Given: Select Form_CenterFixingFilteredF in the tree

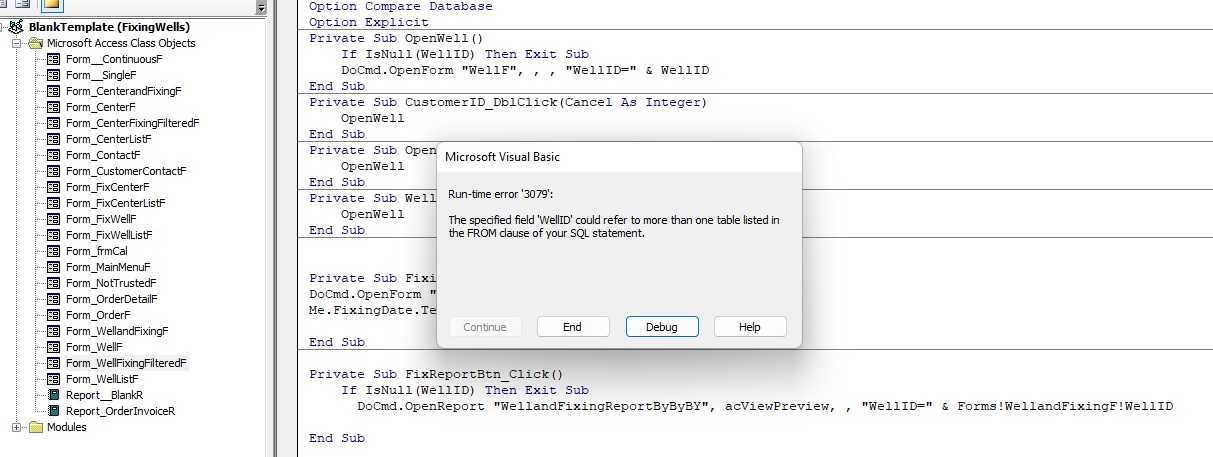Looking at the screenshot, I should click(132, 123).
